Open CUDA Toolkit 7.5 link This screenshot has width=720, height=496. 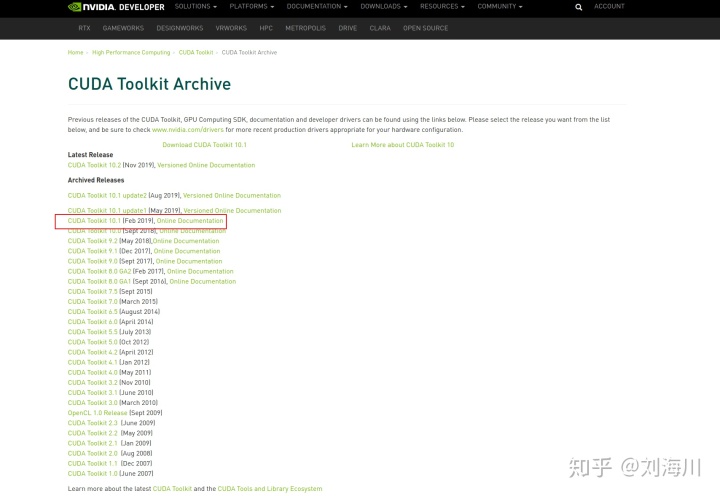pos(92,292)
